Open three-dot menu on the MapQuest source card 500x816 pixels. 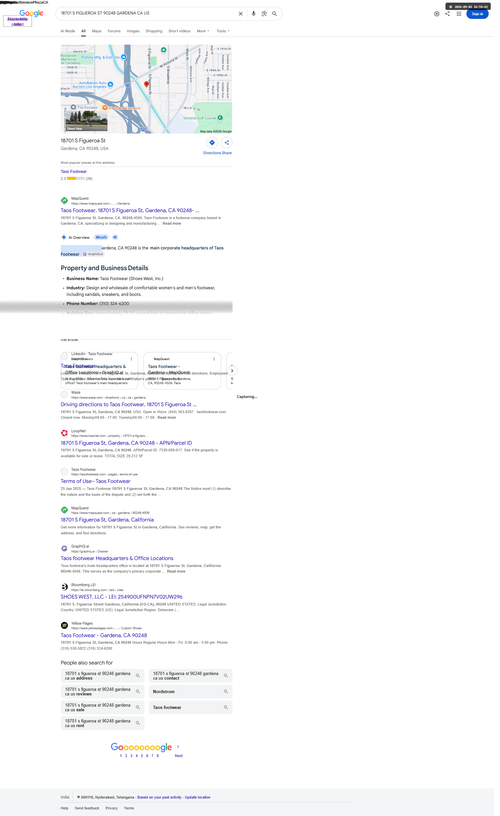(214, 359)
